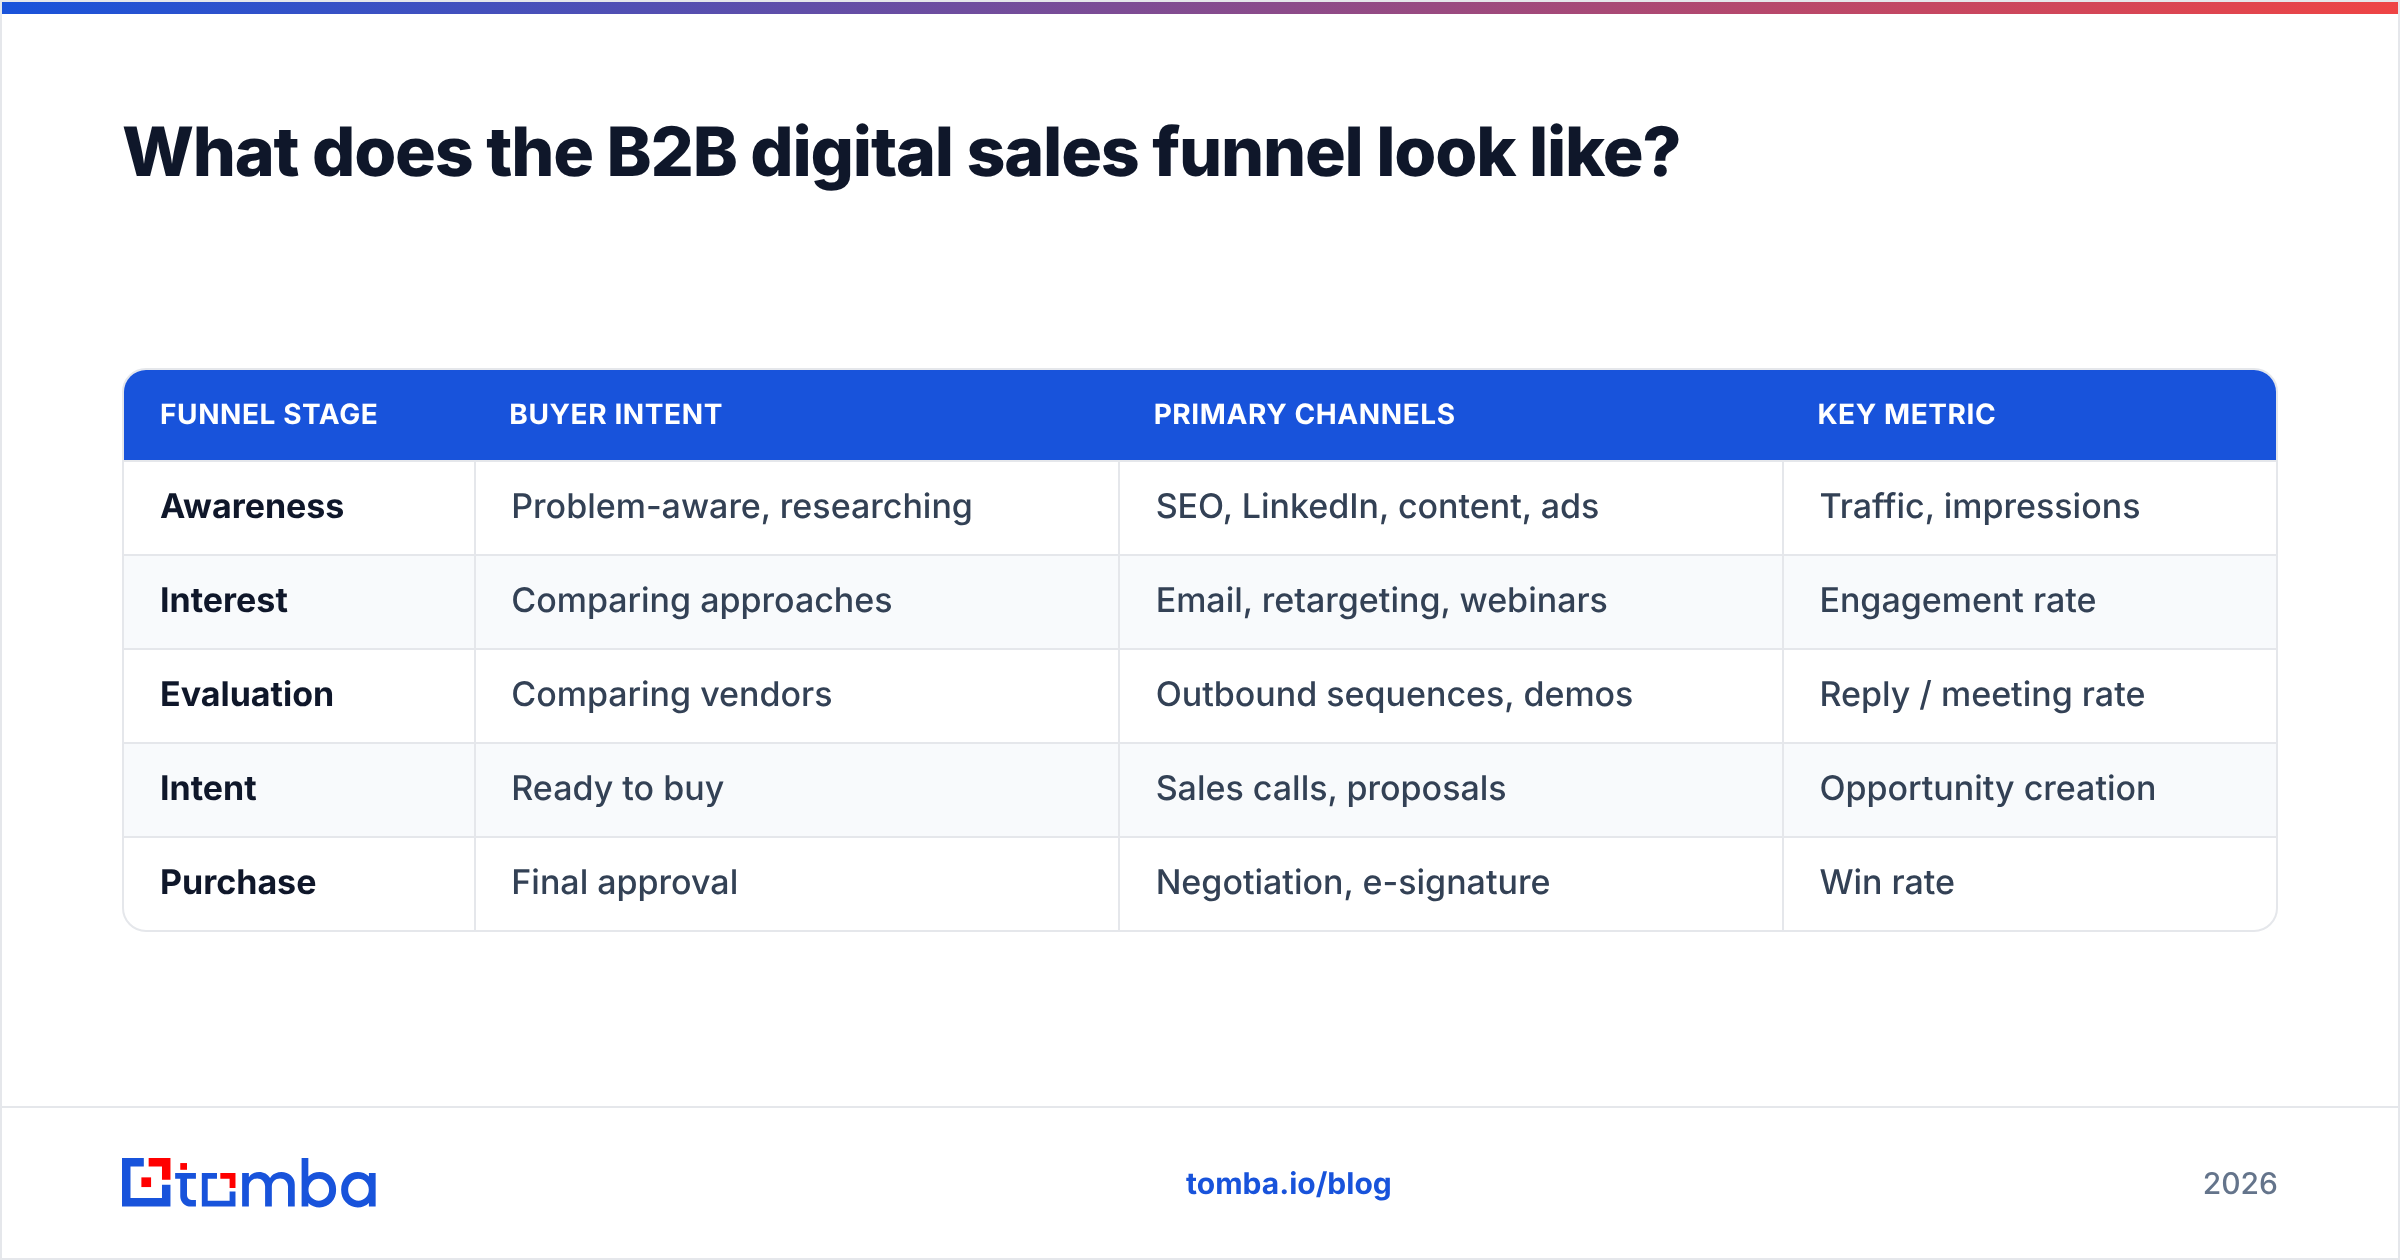The height and width of the screenshot is (1260, 2400).
Task: Click the 'Reply / meeting rate' cell
Action: point(2030,695)
